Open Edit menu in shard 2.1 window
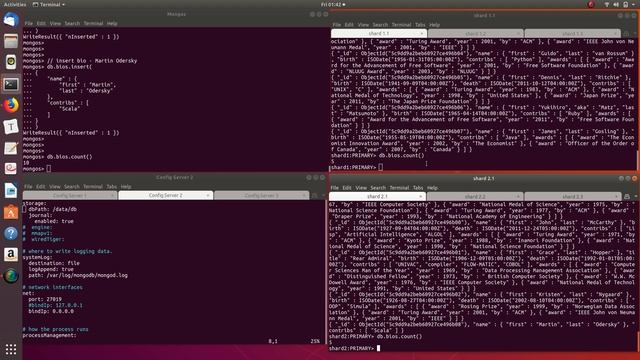 (347, 188)
